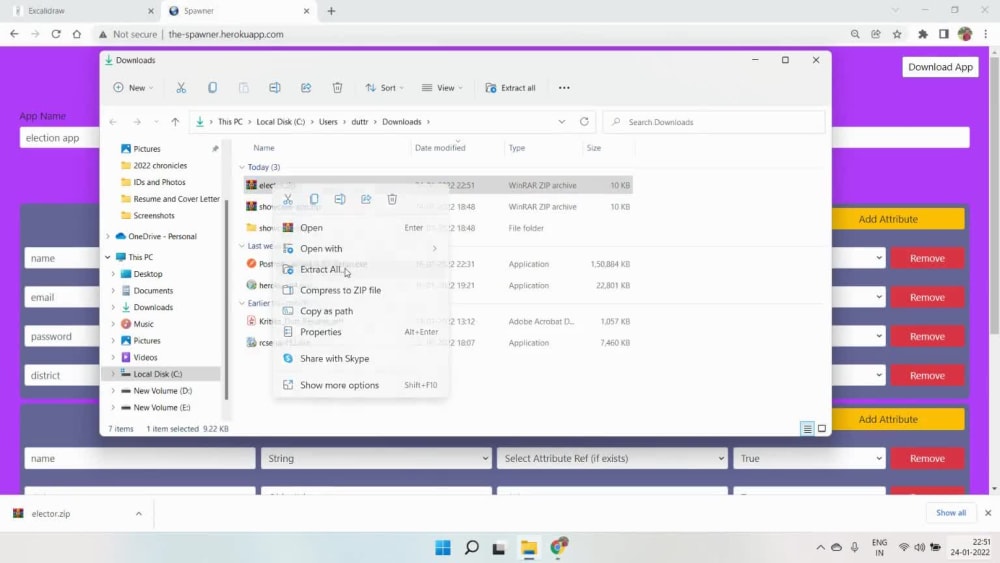Open Chrome home page icon
This screenshot has height=563, width=1000.
[77, 34]
